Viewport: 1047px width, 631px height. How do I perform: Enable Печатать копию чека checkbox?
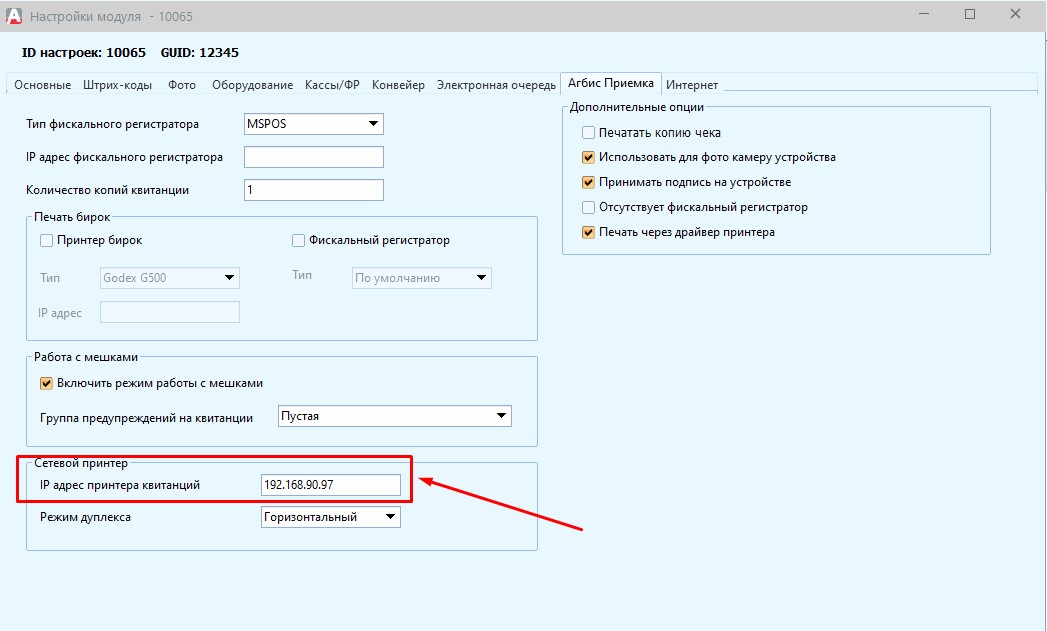click(x=588, y=133)
